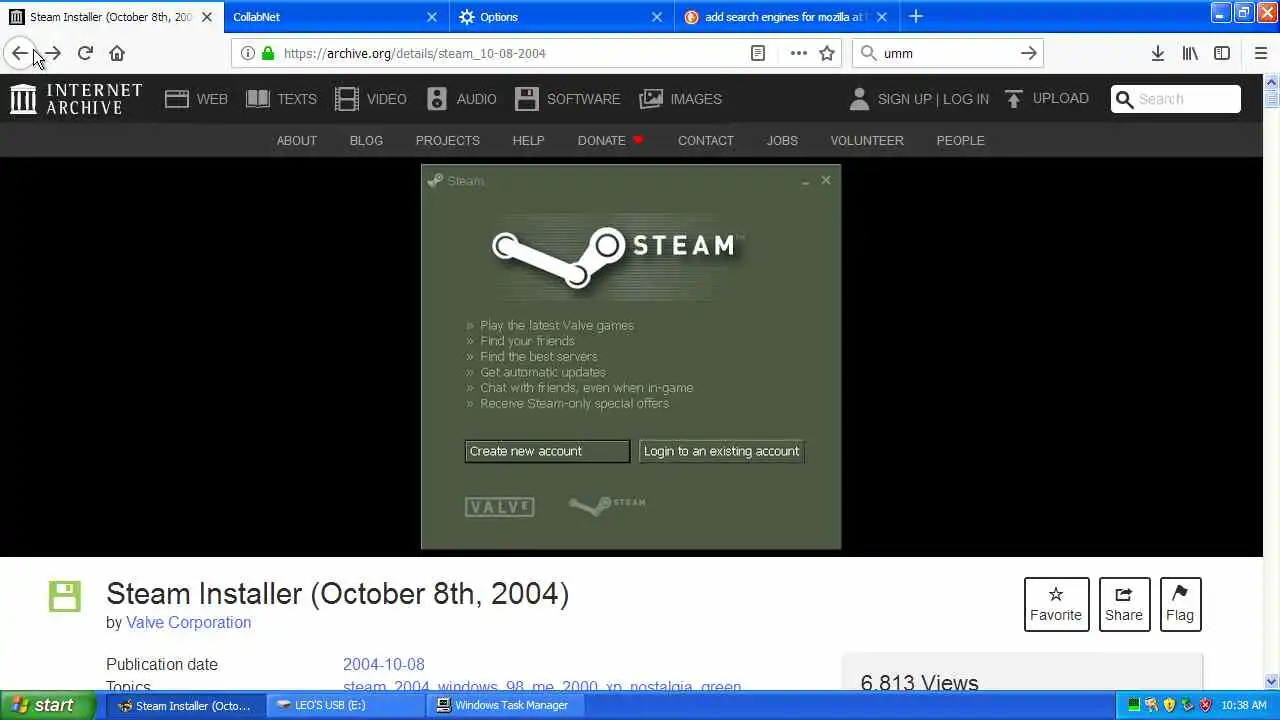Click the Task Manager CPU tray icon
The width and height of the screenshot is (1280, 720).
(1134, 705)
